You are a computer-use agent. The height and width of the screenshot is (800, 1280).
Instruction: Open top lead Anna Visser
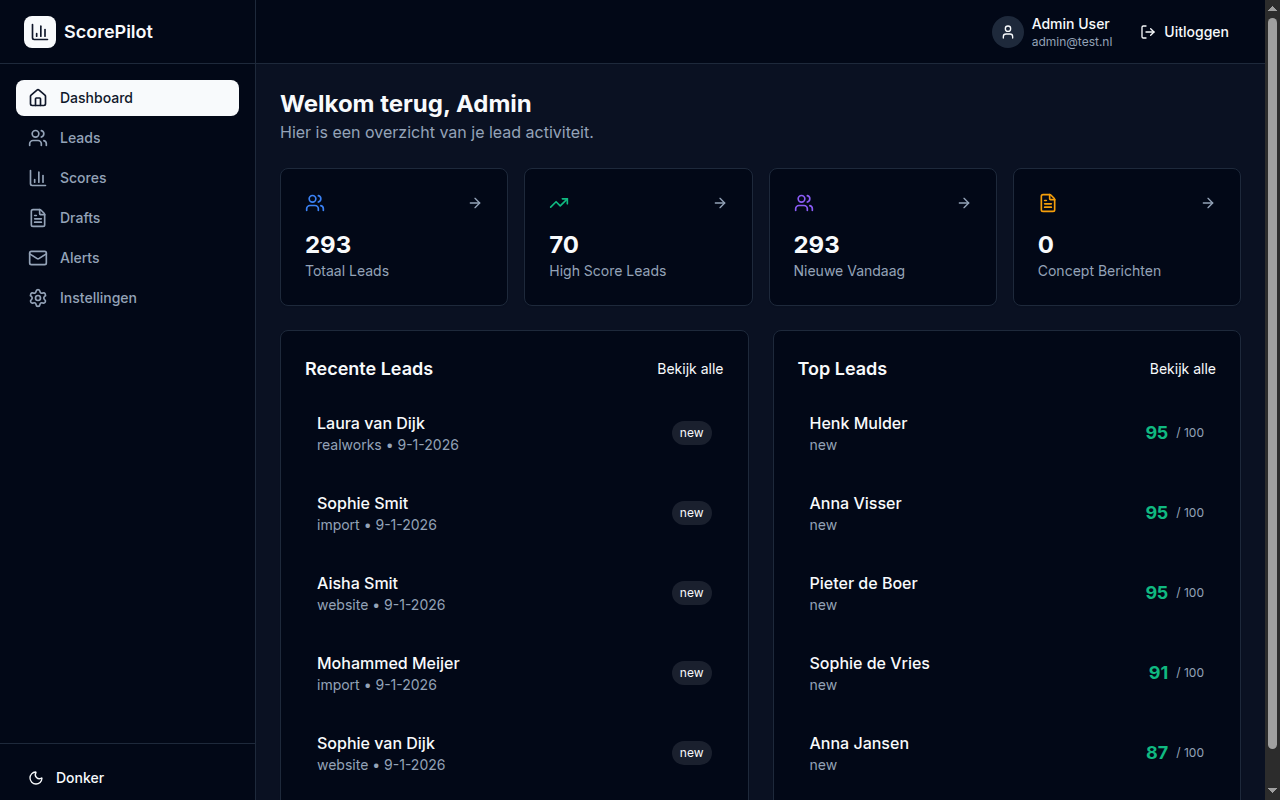coord(1007,513)
